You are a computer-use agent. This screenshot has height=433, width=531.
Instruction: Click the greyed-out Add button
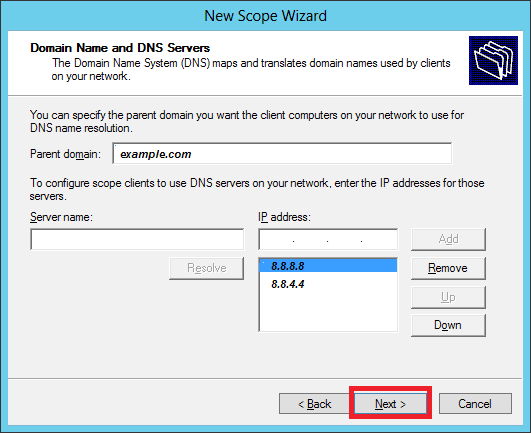tap(448, 239)
